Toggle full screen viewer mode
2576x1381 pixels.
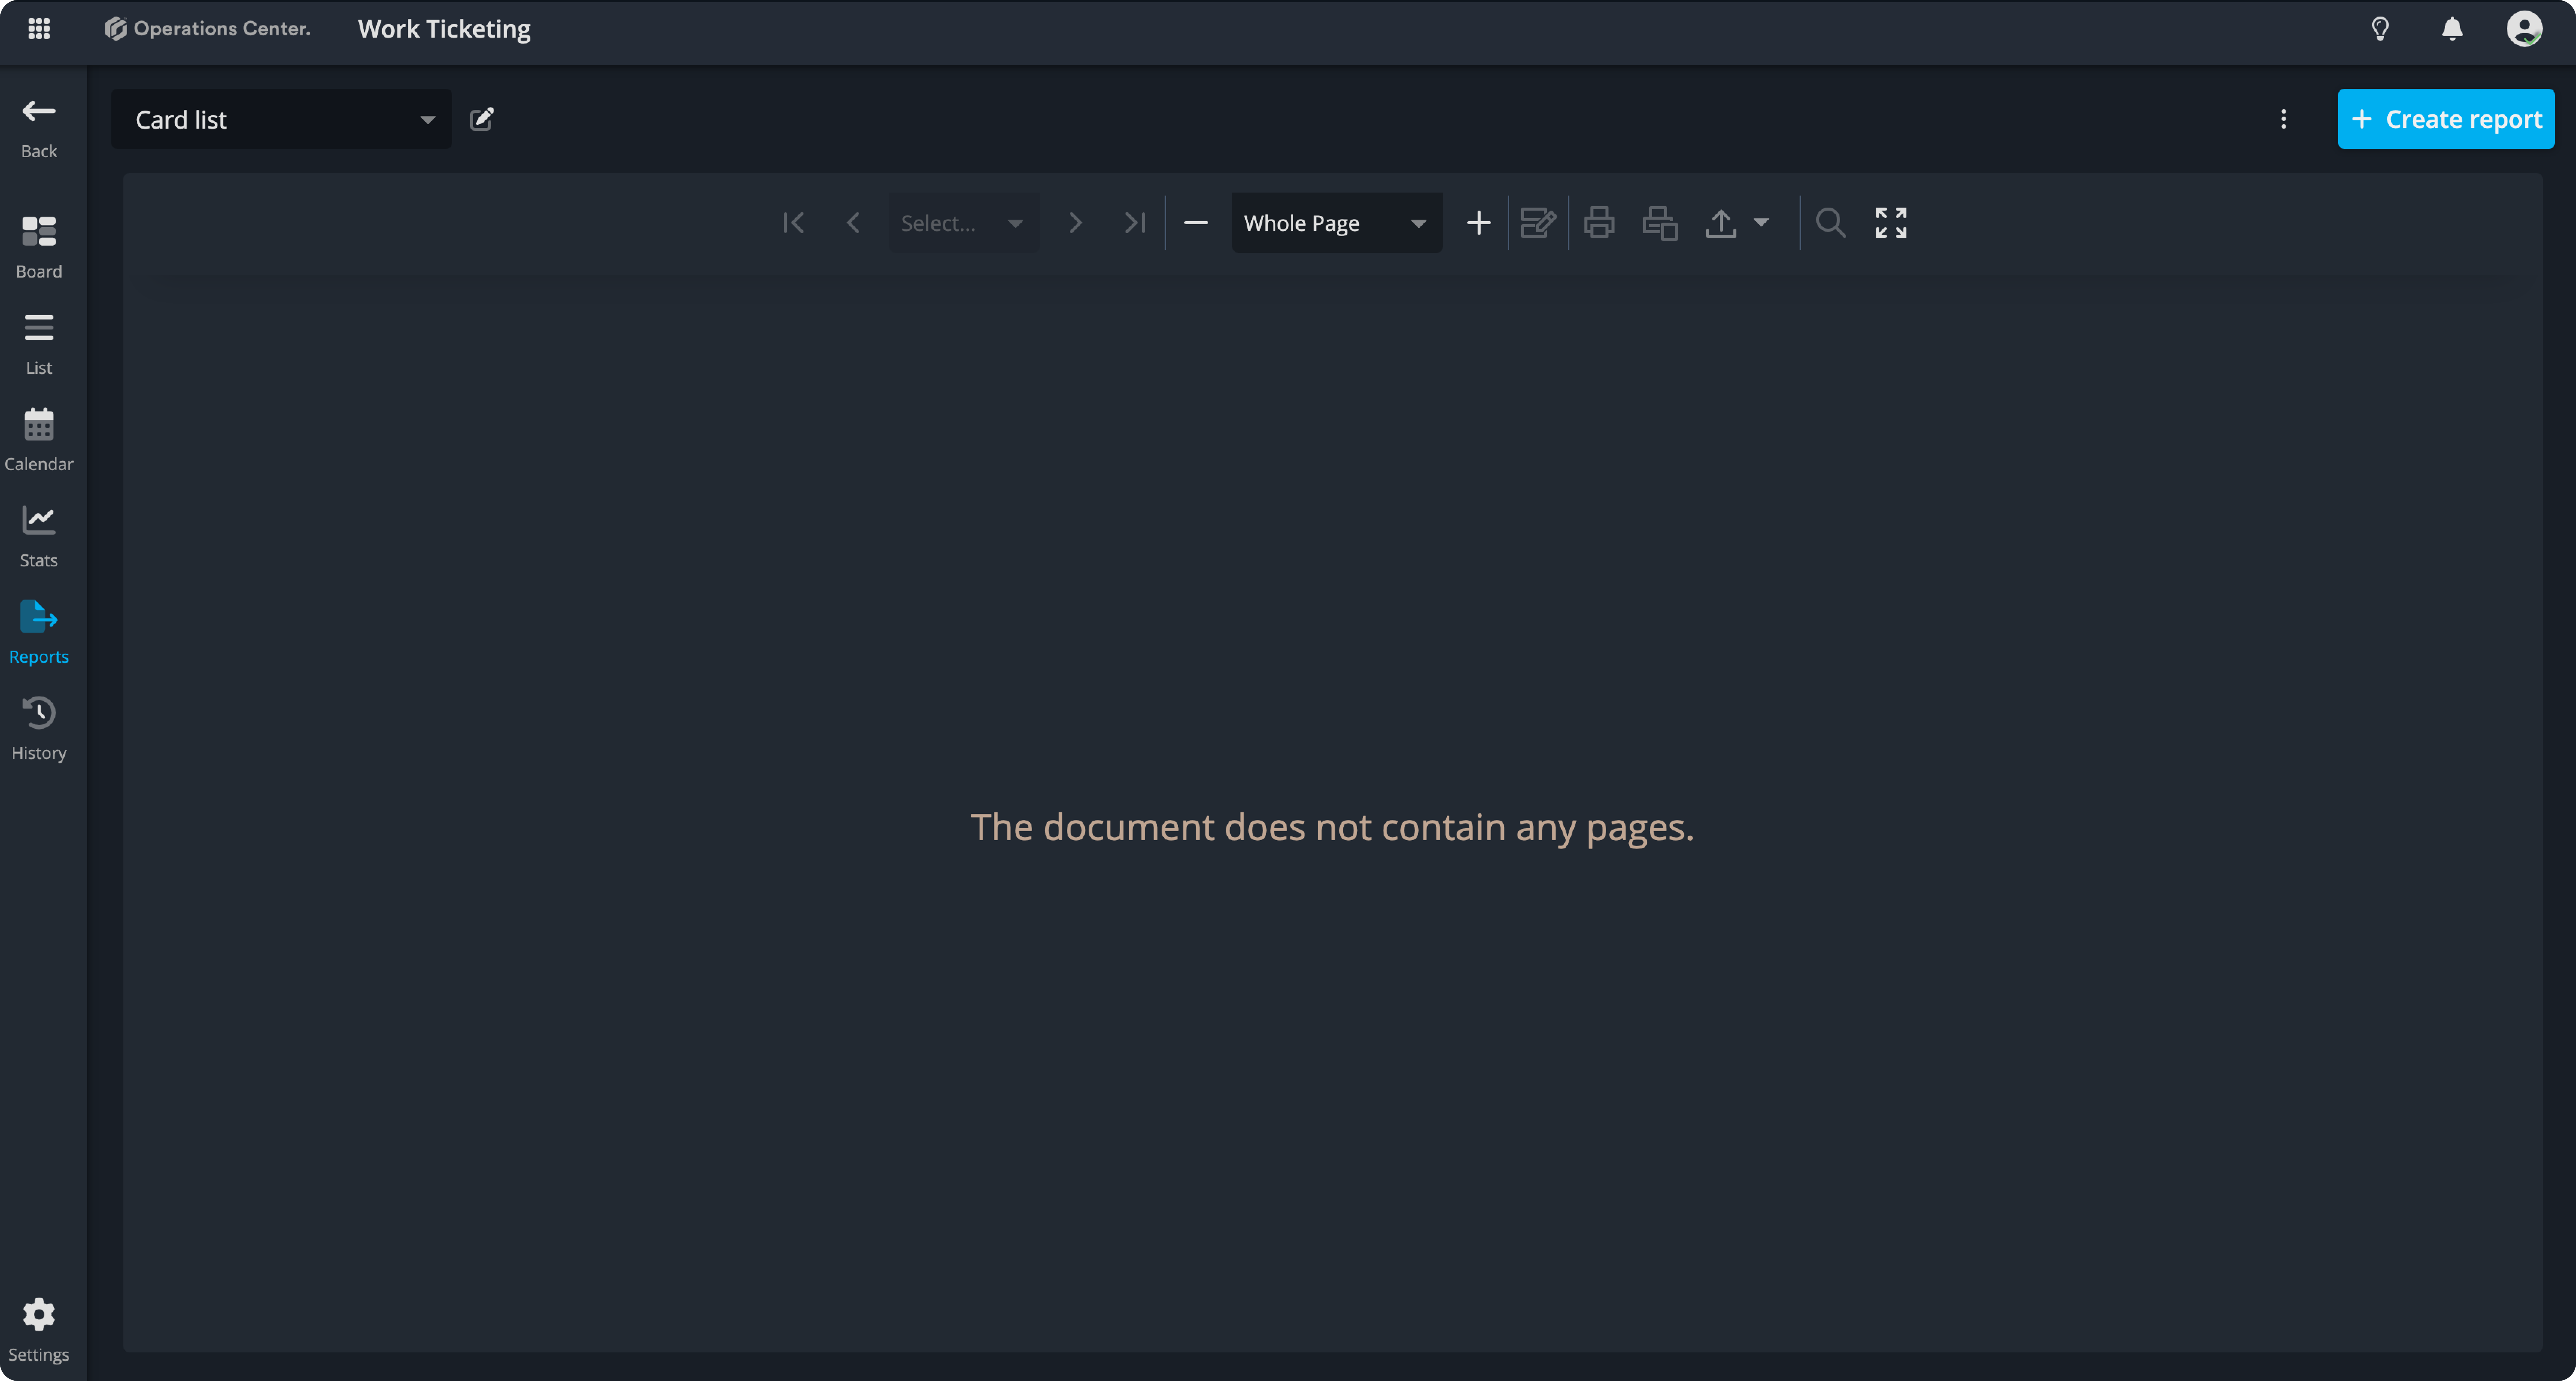(1891, 223)
